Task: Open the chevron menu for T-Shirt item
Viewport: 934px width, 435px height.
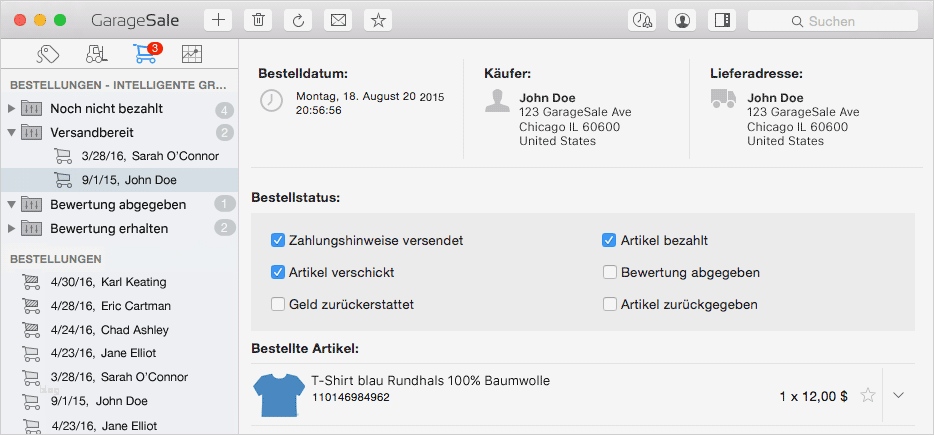Action: pos(898,395)
